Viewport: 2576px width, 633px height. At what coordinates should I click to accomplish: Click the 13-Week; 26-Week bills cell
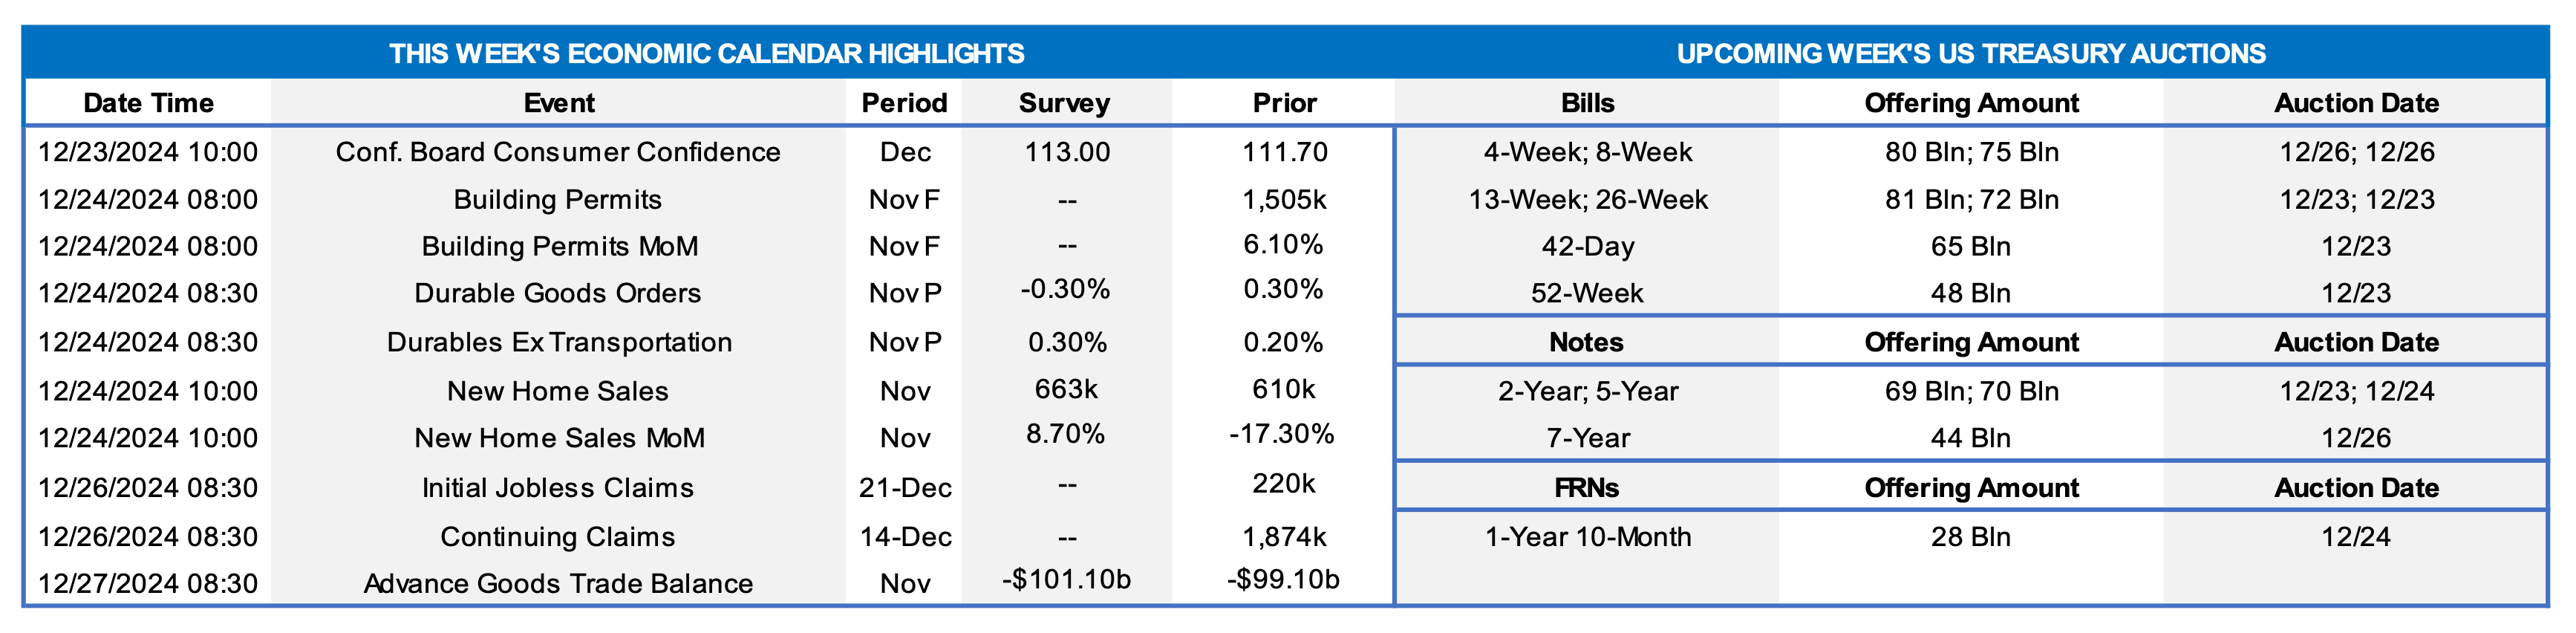tap(1587, 200)
